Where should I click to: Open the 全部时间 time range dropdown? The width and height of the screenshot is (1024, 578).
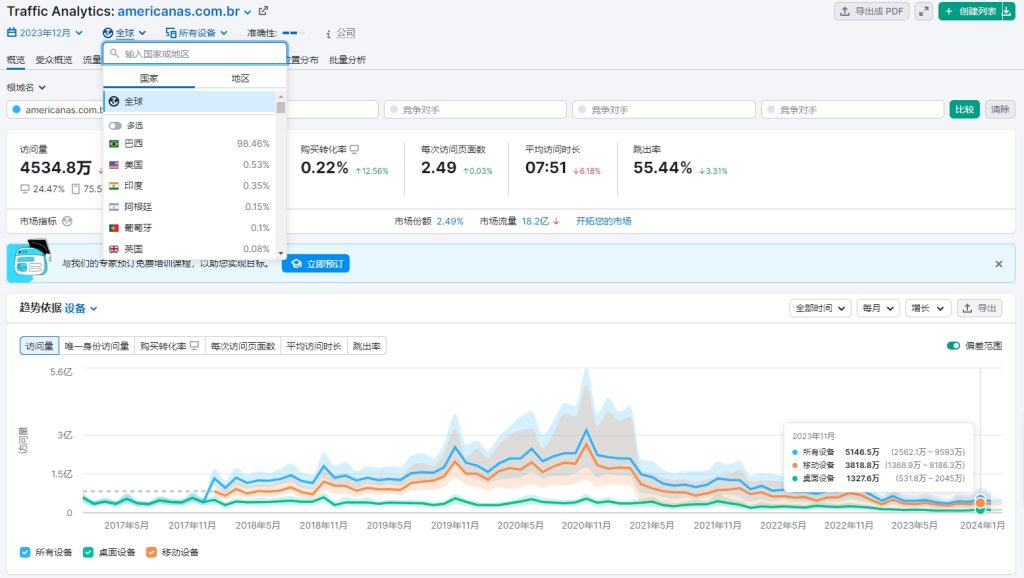coord(820,308)
